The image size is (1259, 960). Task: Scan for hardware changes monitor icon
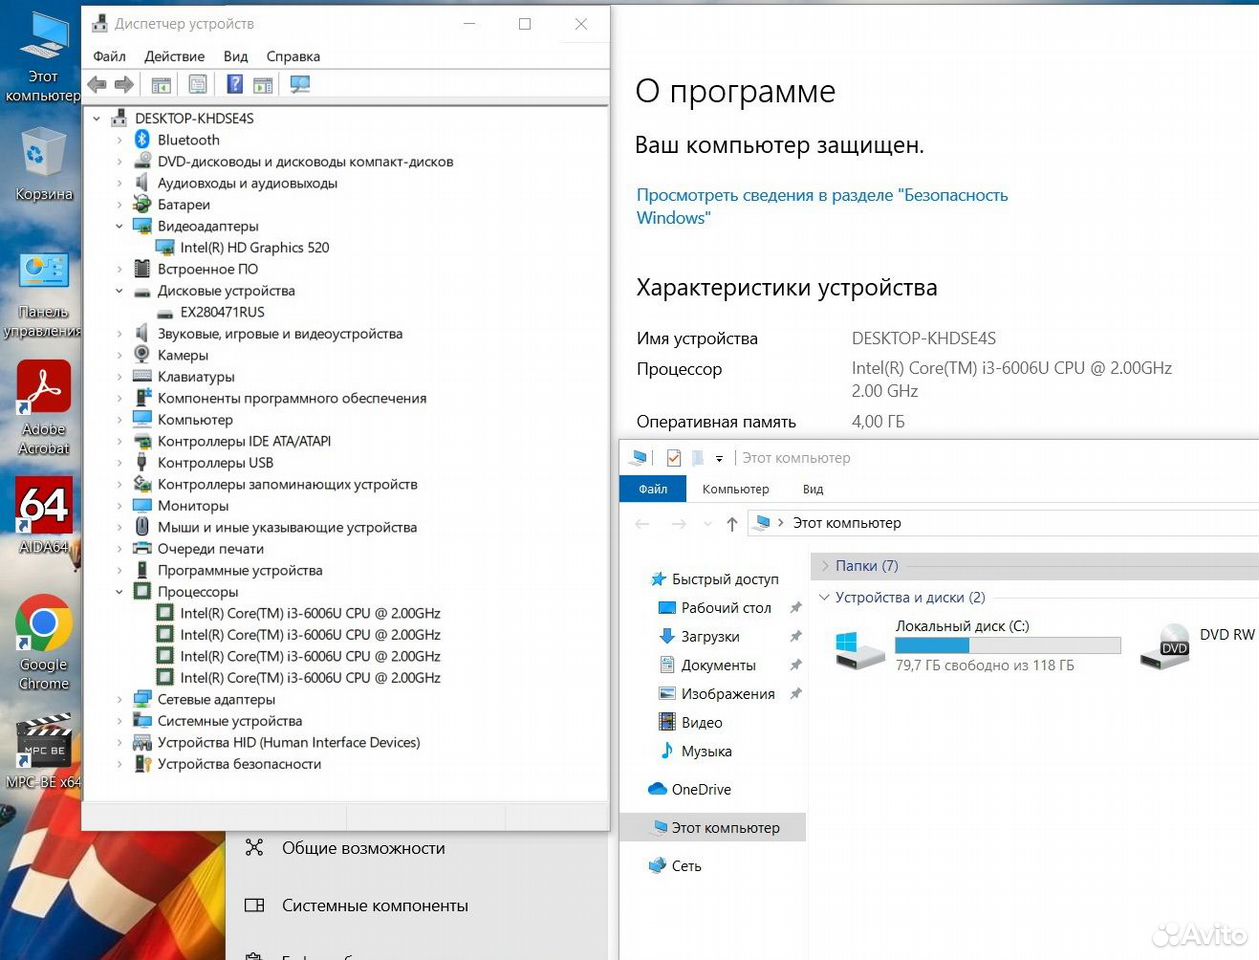[300, 85]
